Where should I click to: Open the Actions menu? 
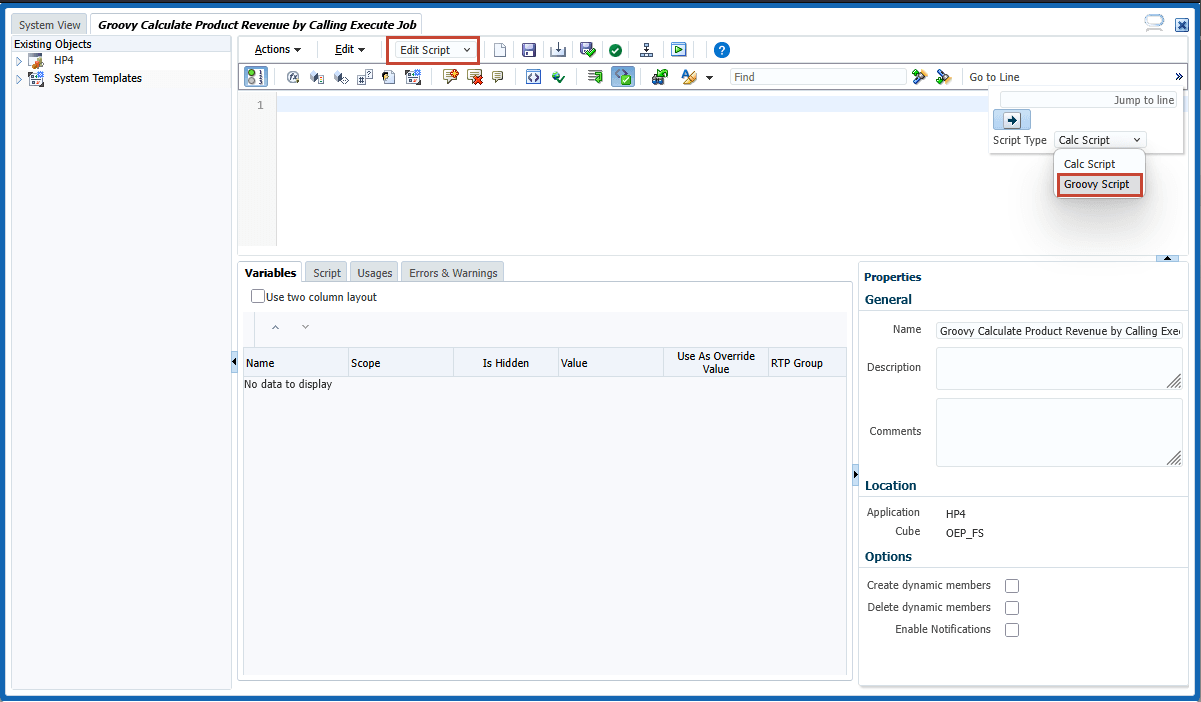(x=276, y=49)
